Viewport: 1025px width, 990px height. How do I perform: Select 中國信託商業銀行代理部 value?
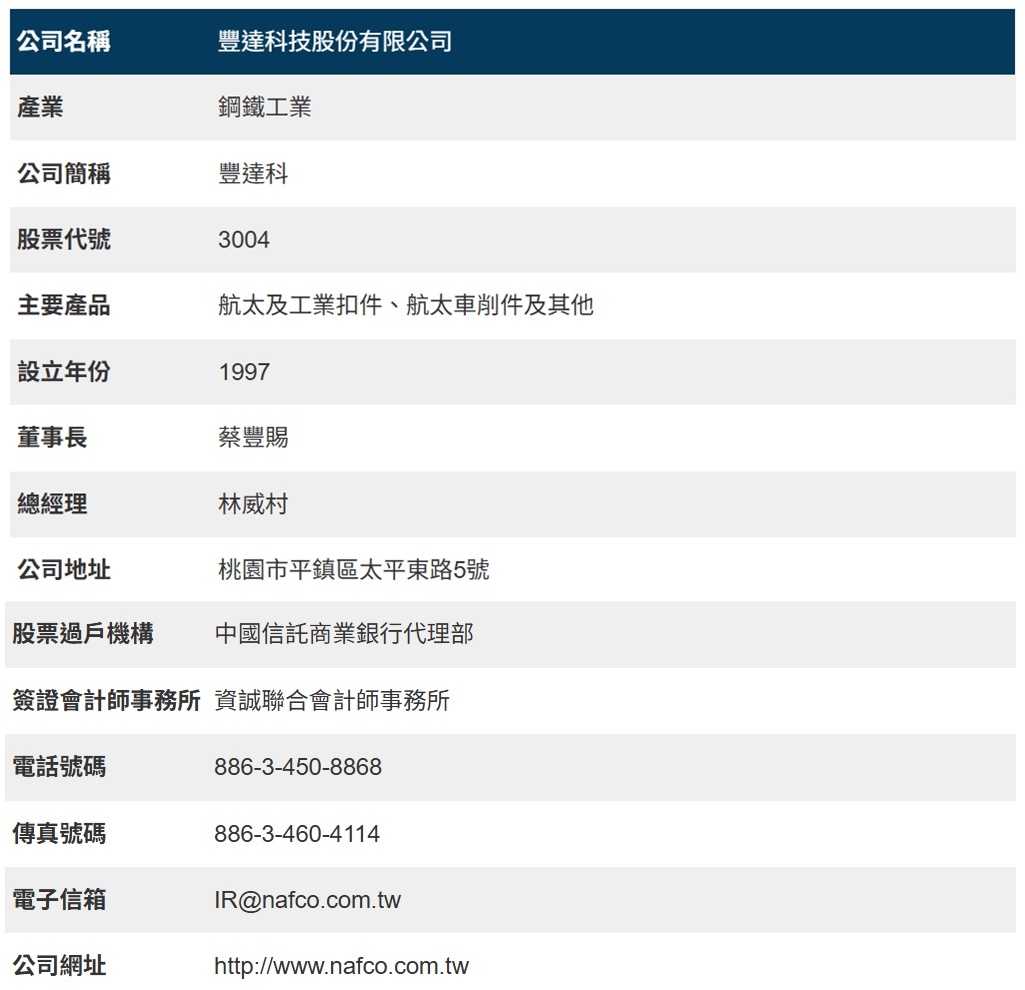click(344, 634)
